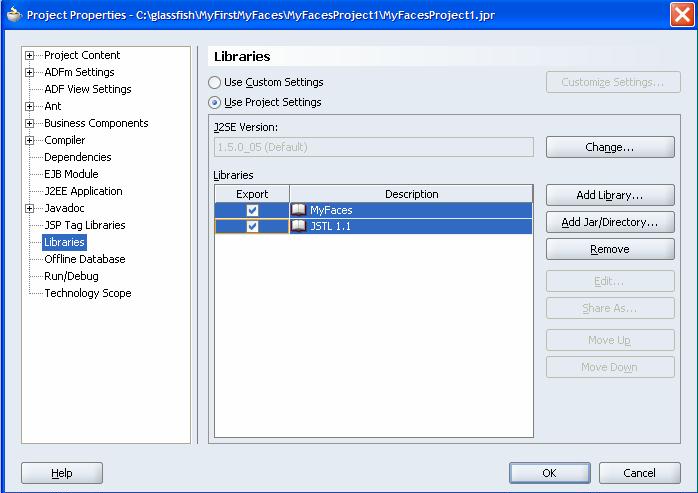Uncheck Export for the MyFaces library
This screenshot has width=698, height=493.
click(x=252, y=210)
